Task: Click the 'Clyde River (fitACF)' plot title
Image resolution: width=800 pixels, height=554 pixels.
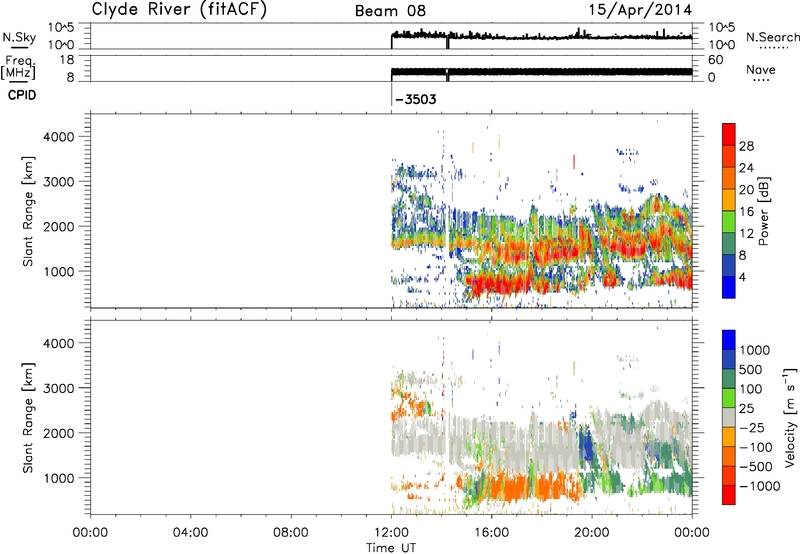Action: 179,9
